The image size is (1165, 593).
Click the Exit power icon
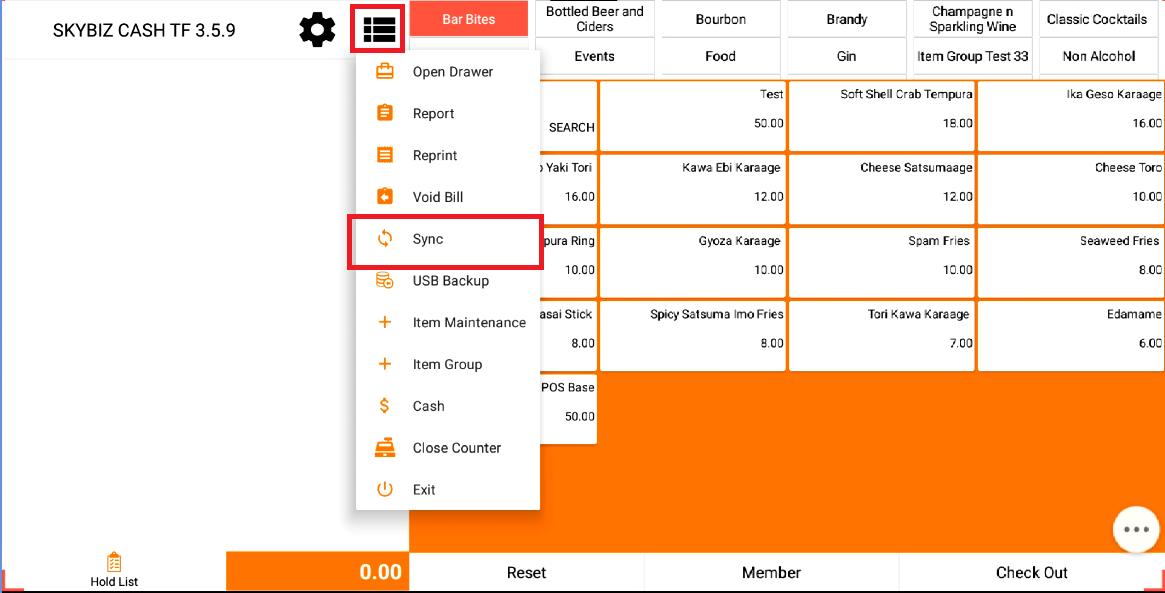(385, 490)
